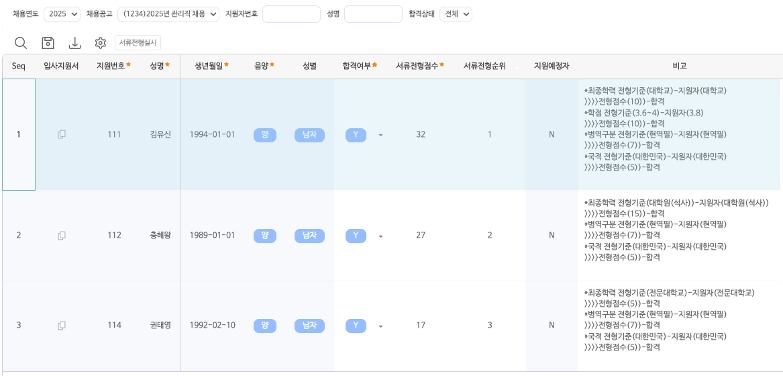
Task: Expand the 합격여부 dropdown arrow for applicant 112
Action: (381, 236)
